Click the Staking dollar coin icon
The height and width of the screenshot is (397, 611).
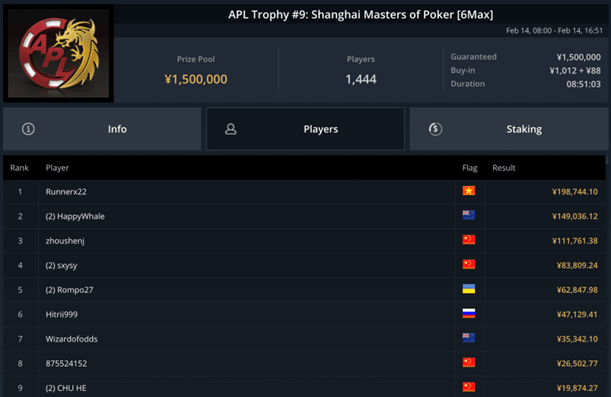pyautogui.click(x=435, y=129)
